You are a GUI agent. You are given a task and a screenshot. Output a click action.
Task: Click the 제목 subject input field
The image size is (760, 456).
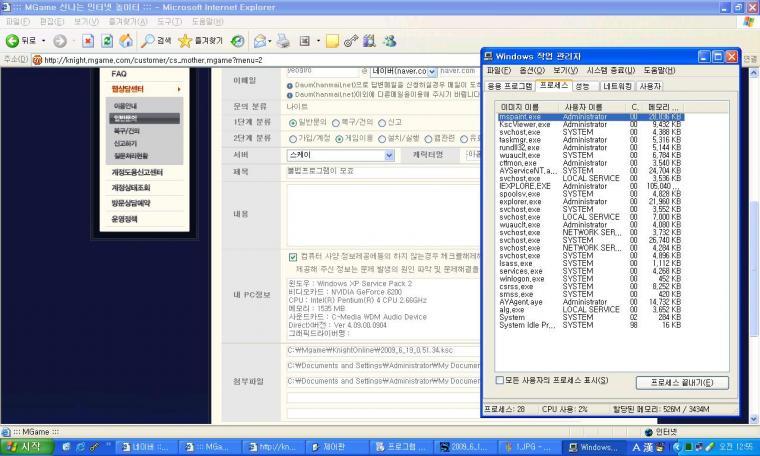[x=383, y=172]
